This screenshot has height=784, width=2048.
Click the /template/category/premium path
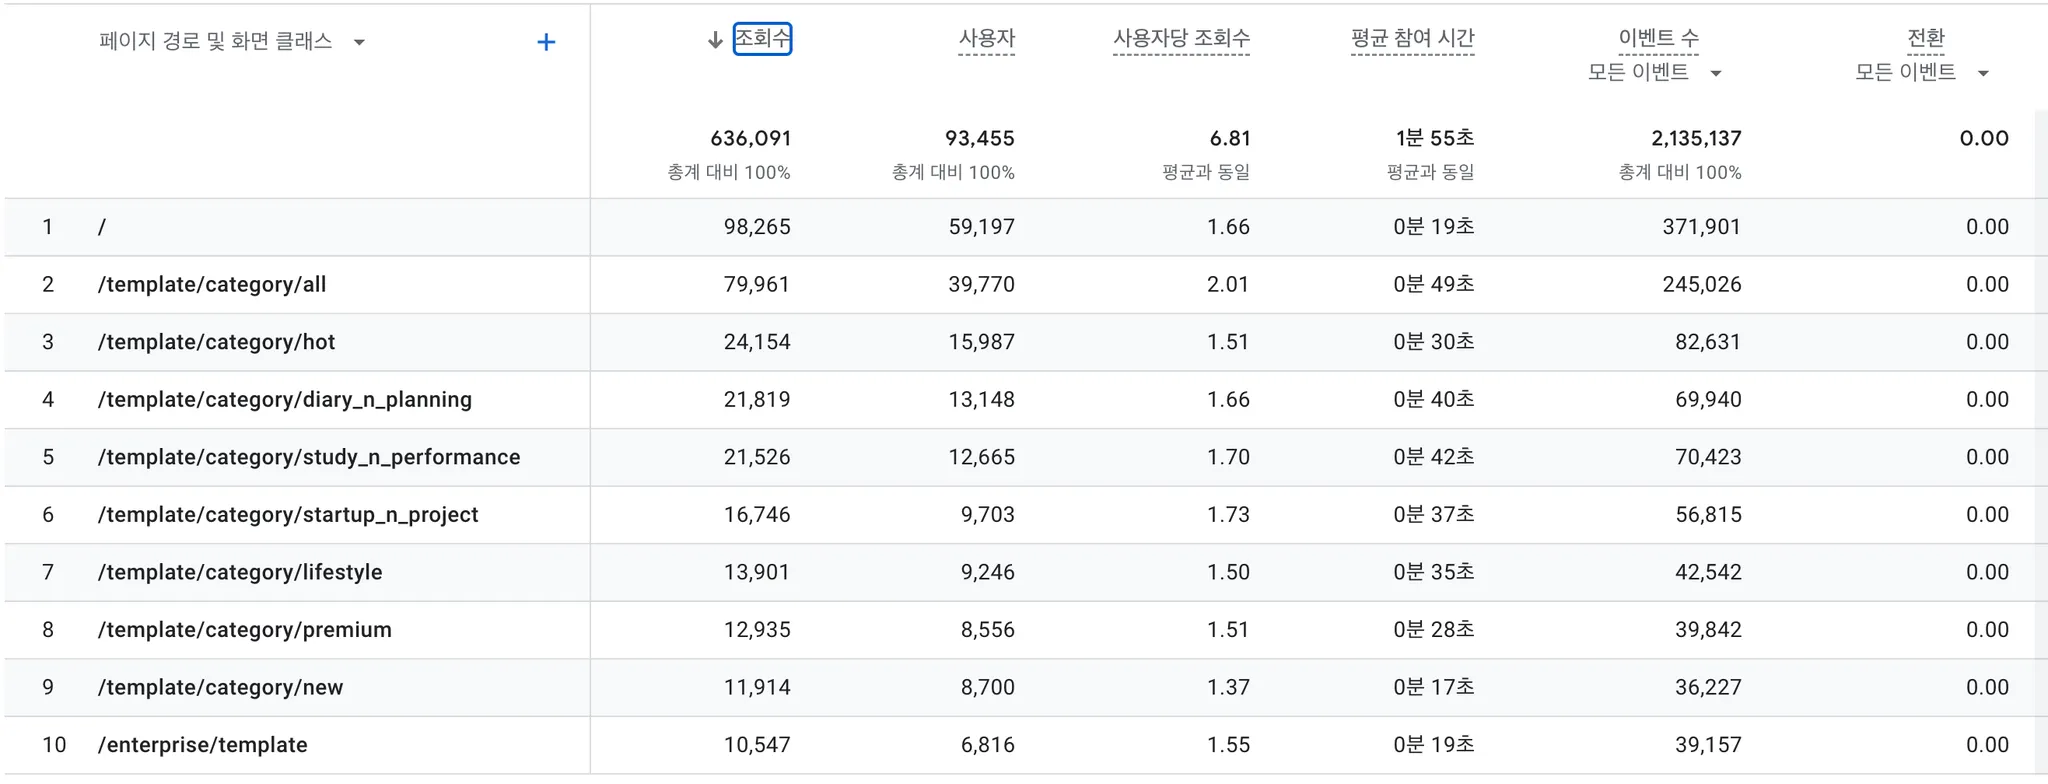pos(245,630)
